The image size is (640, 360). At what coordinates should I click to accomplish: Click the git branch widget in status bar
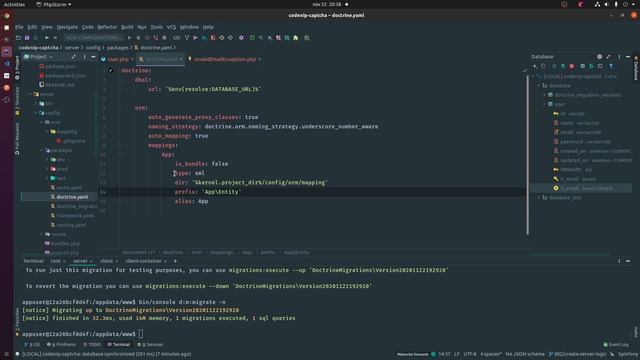pyautogui.click(x=579, y=354)
